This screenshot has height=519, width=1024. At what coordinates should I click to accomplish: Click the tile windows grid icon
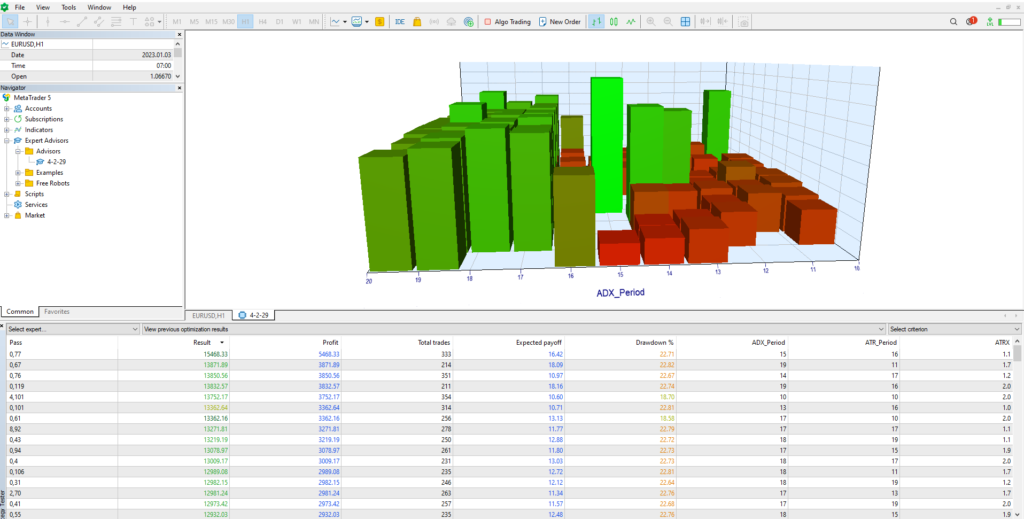(685, 21)
